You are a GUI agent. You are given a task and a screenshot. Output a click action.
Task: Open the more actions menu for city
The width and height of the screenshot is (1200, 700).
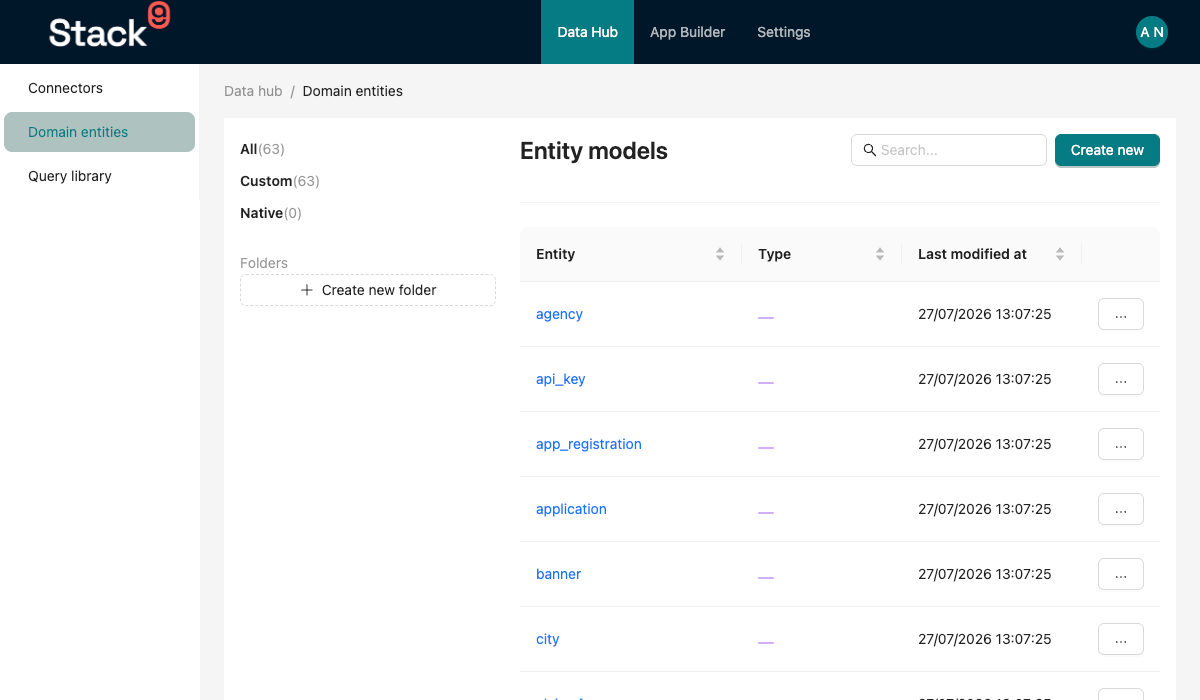(1121, 639)
